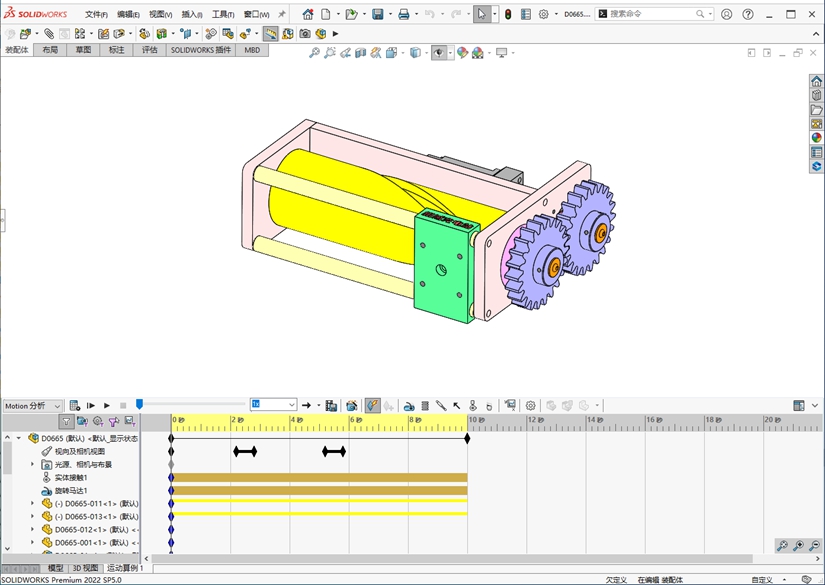Click the timeline zoom-in magnifier

798,546
